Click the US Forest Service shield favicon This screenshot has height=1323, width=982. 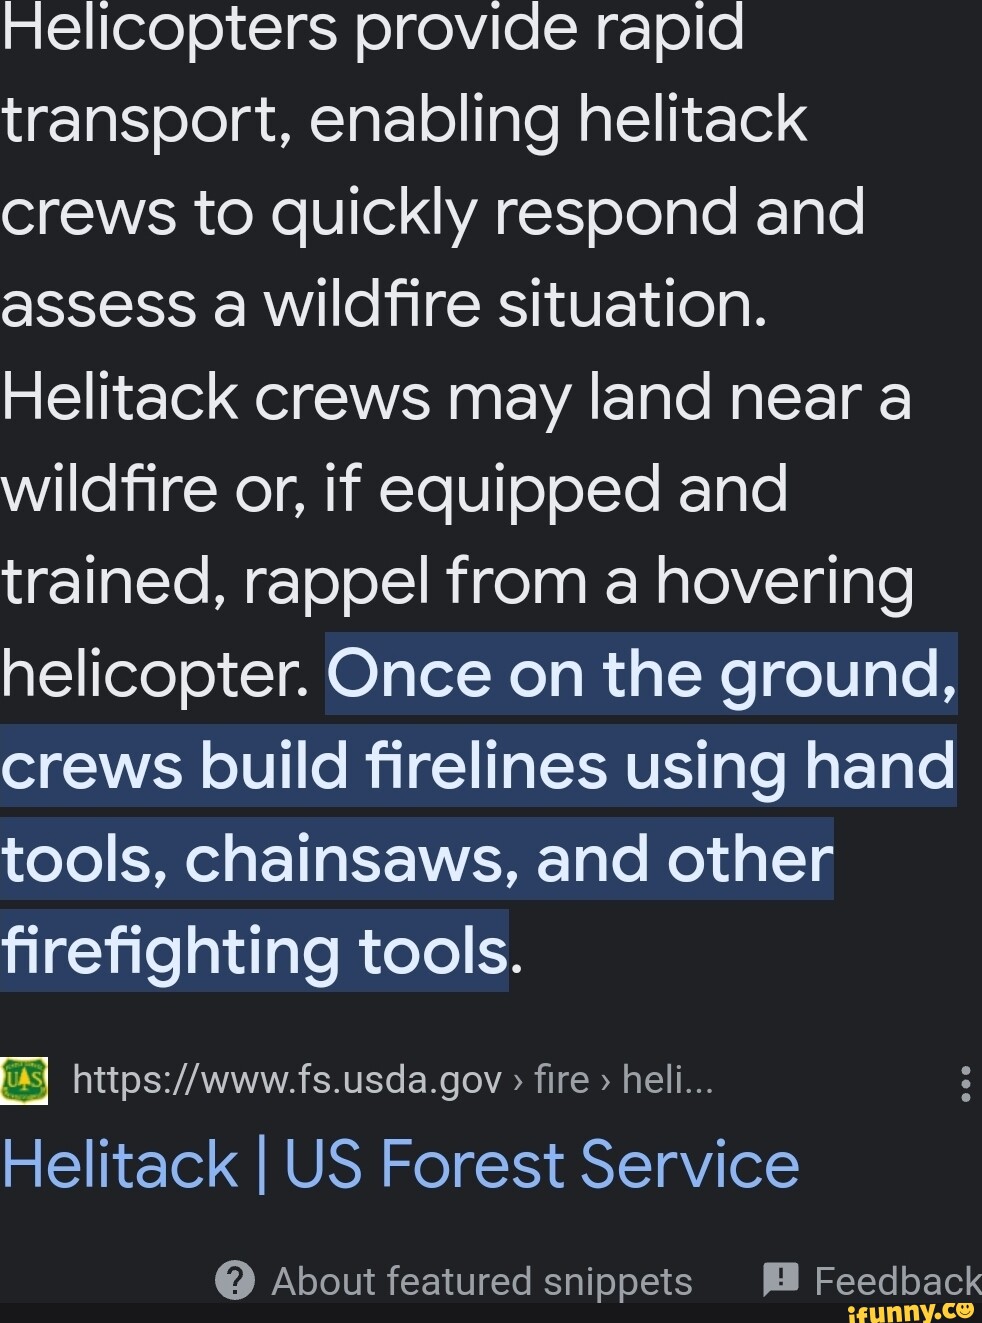tap(24, 1079)
